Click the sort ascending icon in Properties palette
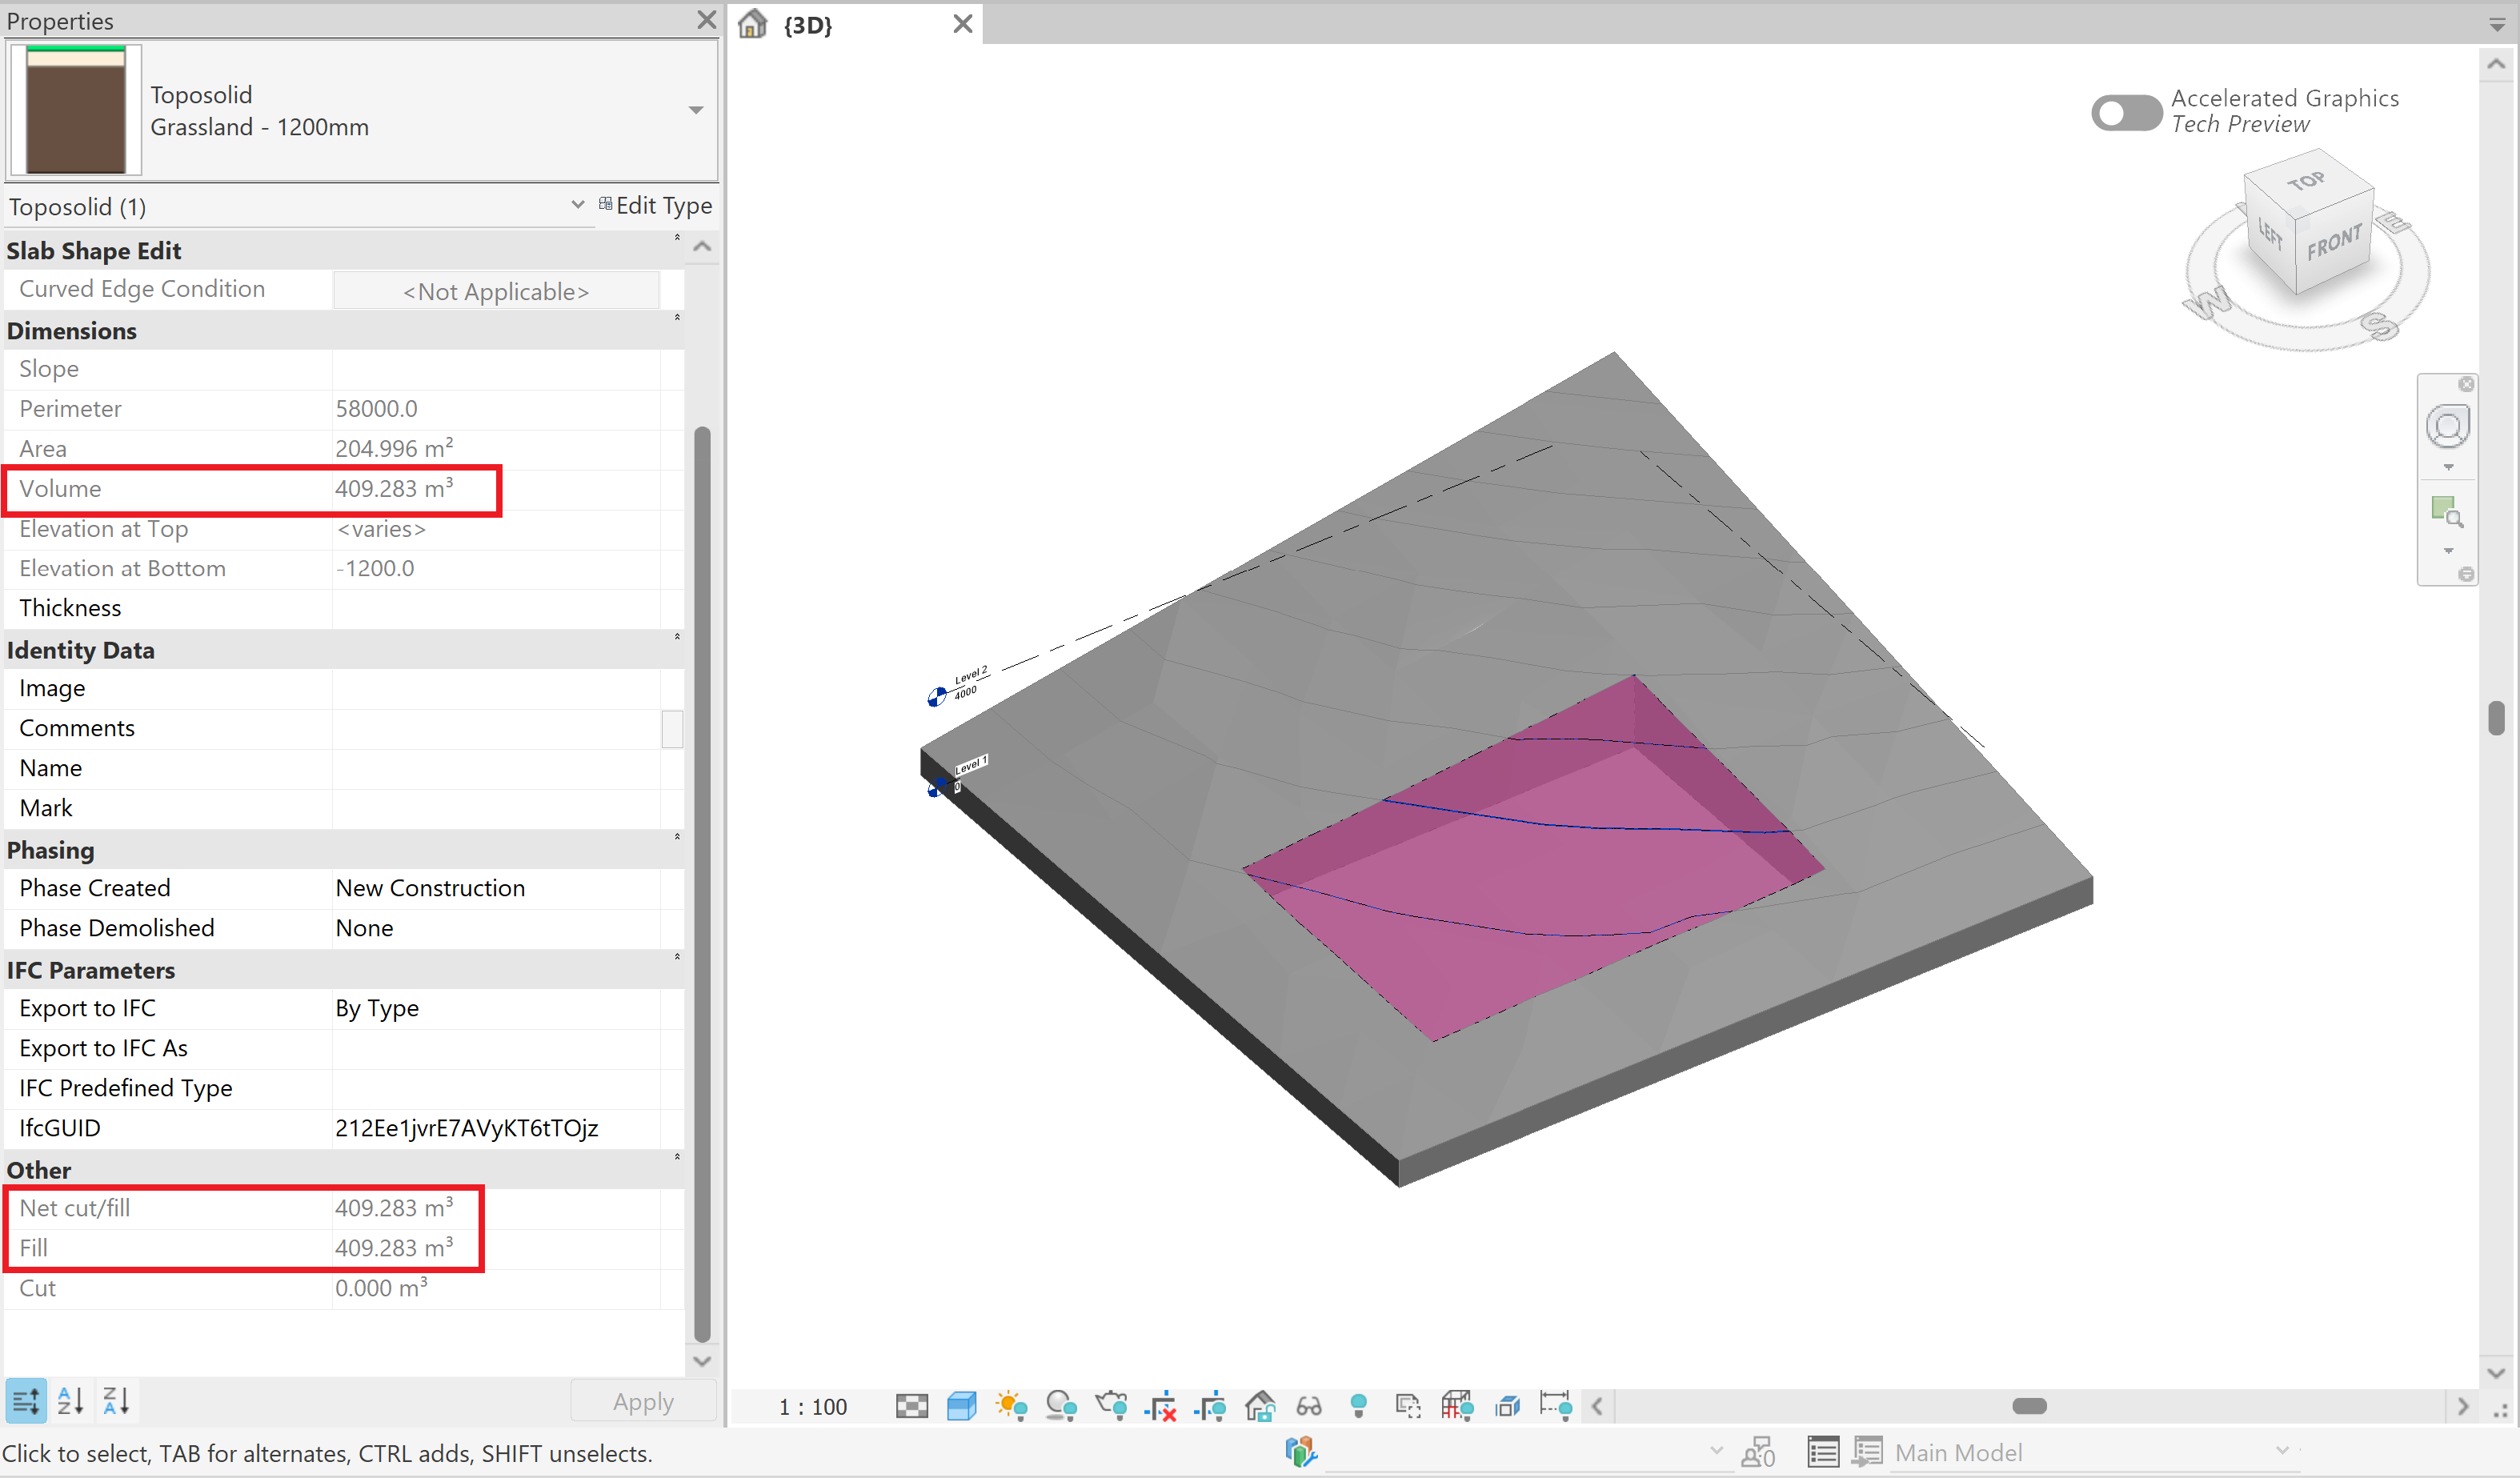The width and height of the screenshot is (2520, 1478). (x=70, y=1400)
